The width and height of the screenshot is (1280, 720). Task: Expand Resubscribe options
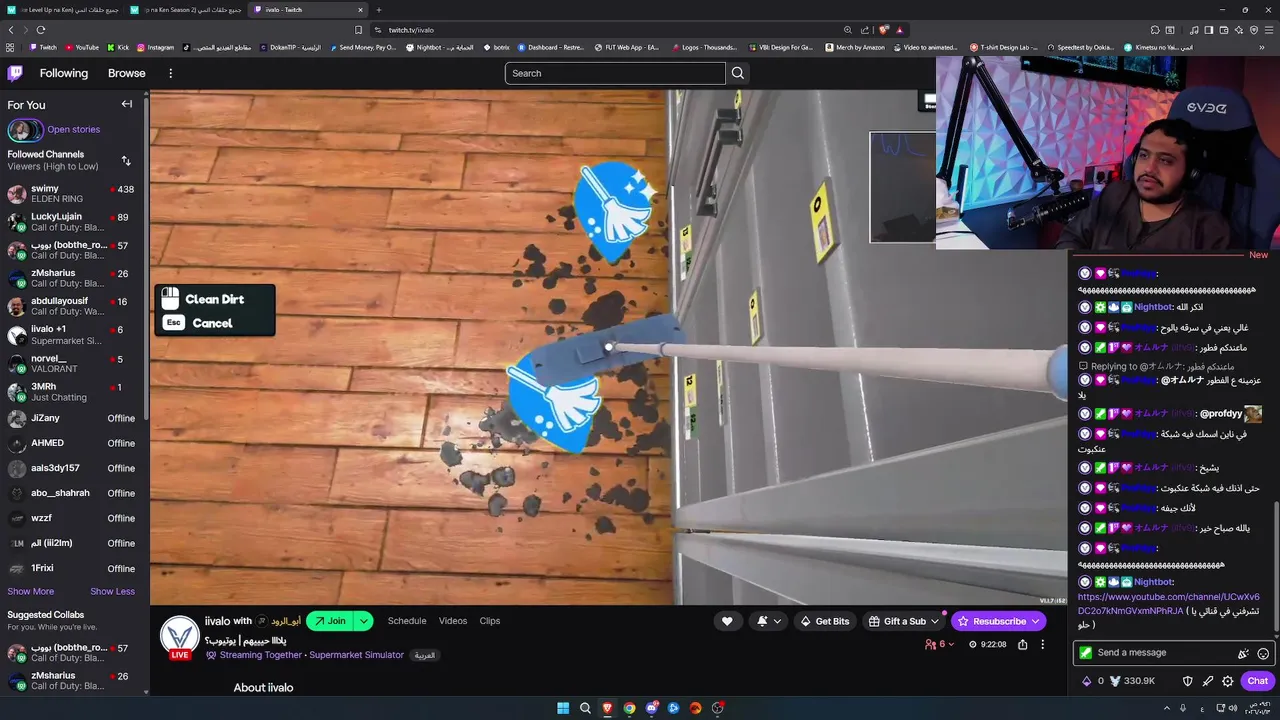1035,621
